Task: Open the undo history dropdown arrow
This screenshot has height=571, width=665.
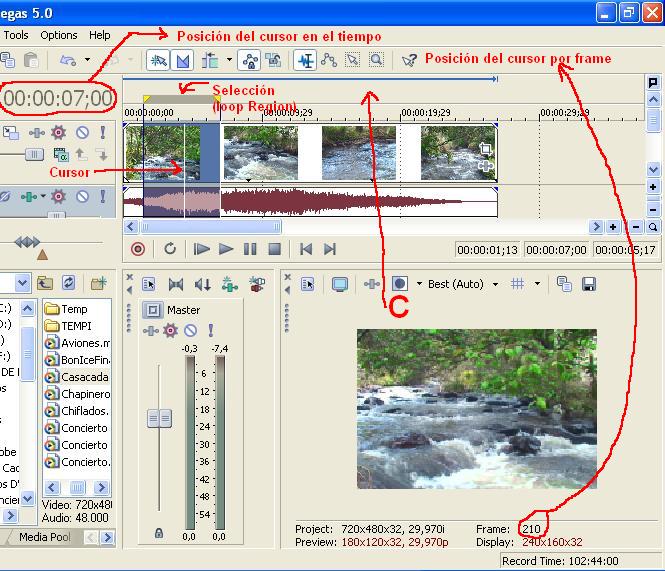Action: click(87, 60)
